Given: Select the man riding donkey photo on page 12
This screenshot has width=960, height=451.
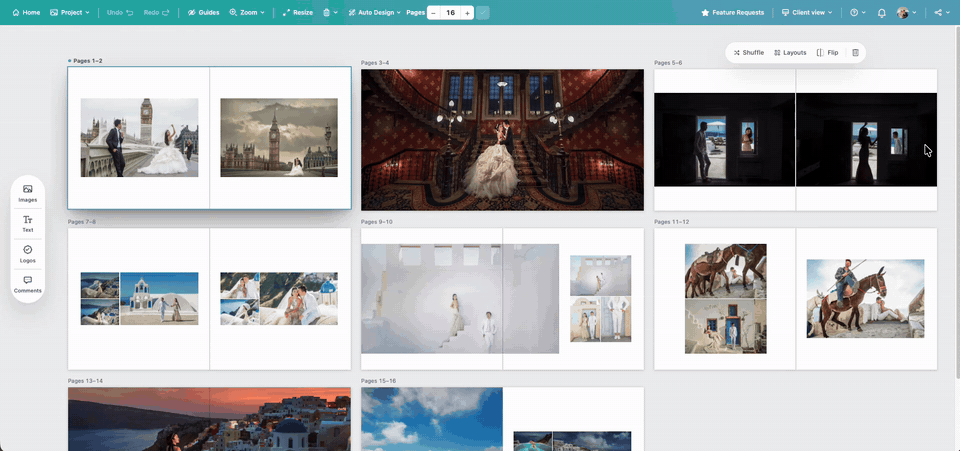Looking at the screenshot, I should (865, 299).
